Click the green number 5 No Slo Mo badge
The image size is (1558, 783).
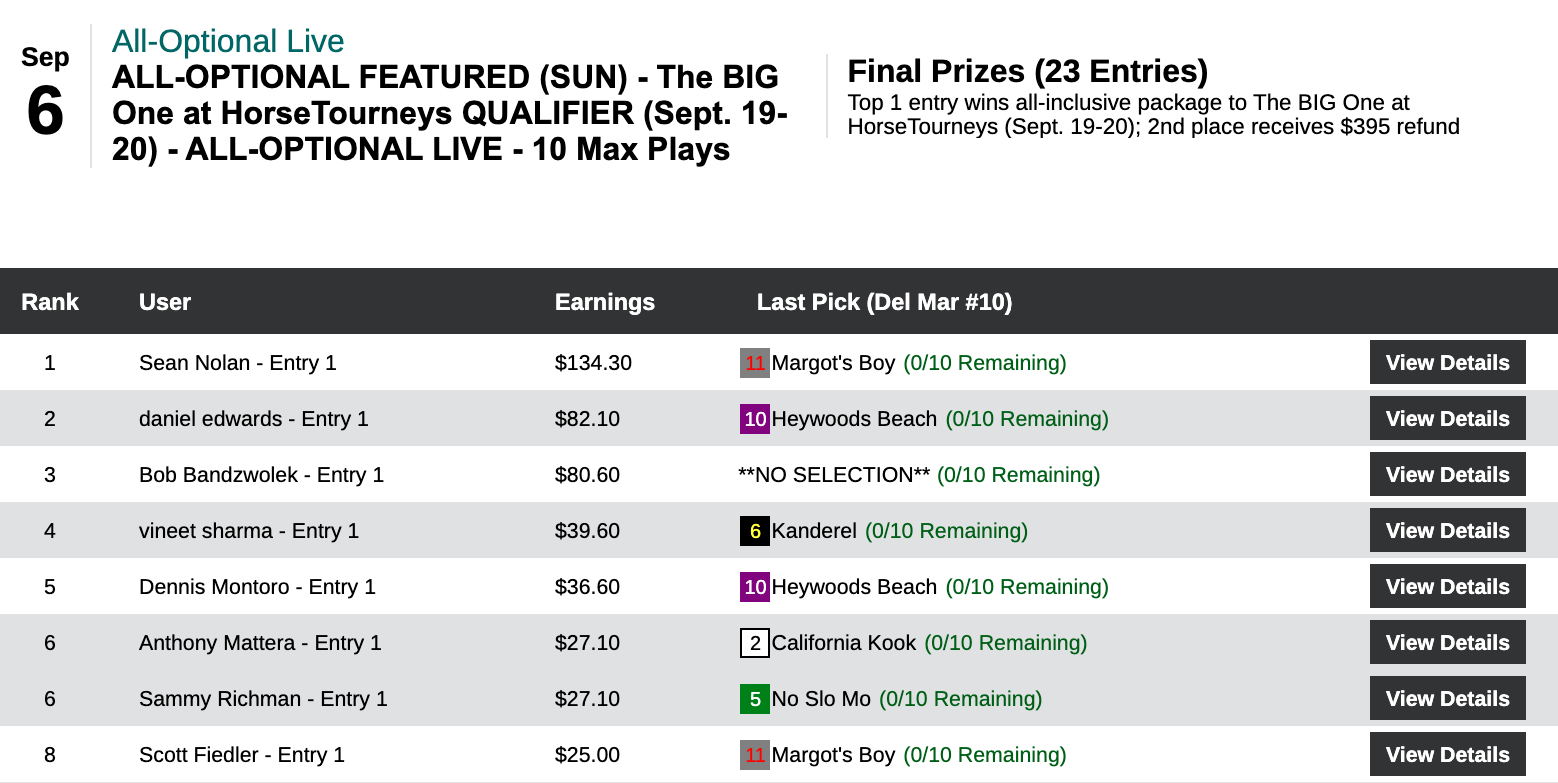[754, 699]
